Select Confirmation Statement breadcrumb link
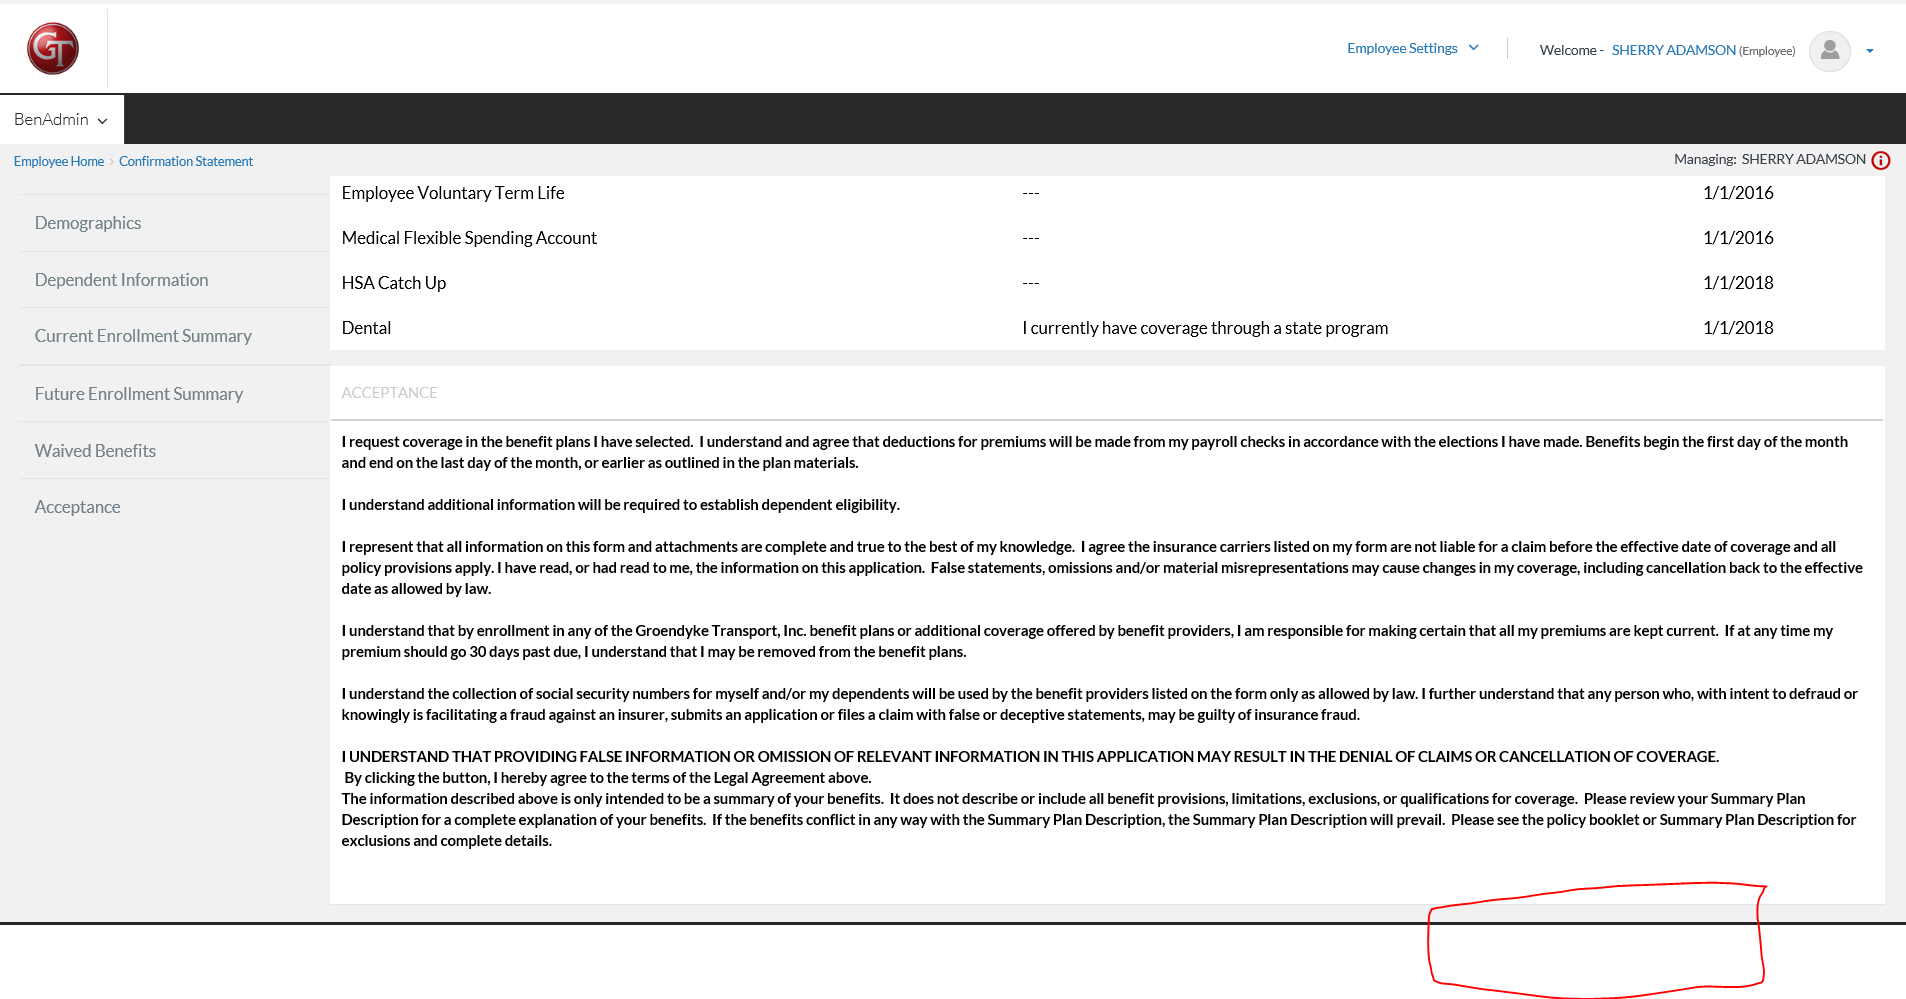This screenshot has height=999, width=1906. [186, 161]
